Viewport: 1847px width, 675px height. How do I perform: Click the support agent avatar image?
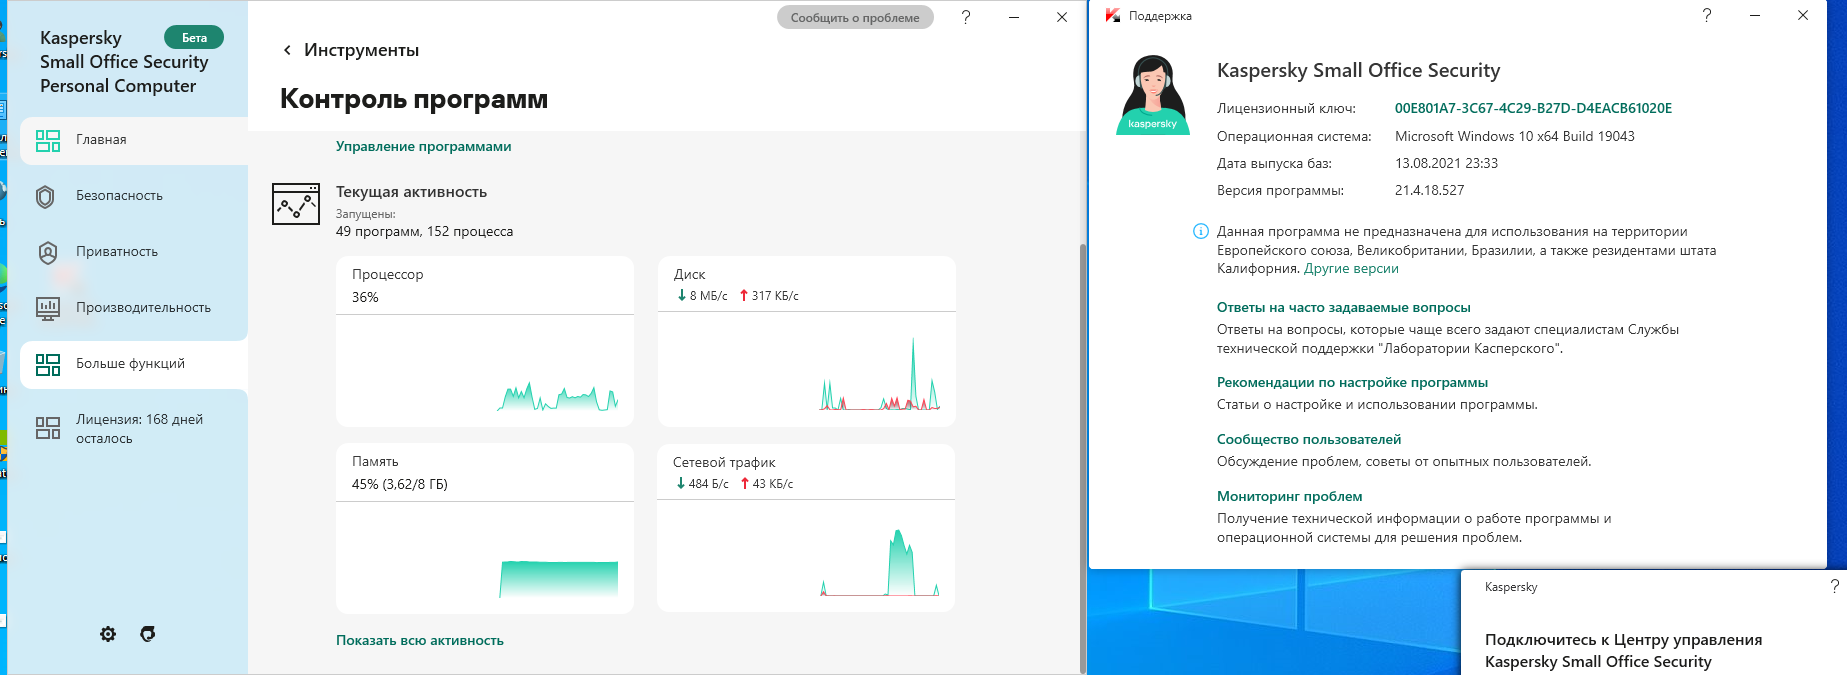pyautogui.click(x=1153, y=94)
